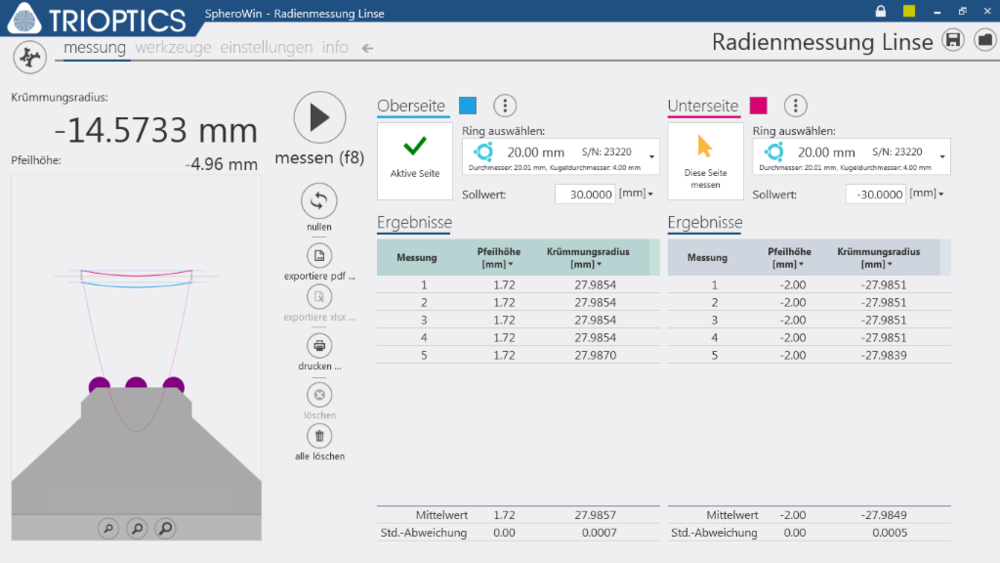Viewport: 1000px width, 563px height.
Task: Export results via exportiere pdf icon
Action: (318, 254)
